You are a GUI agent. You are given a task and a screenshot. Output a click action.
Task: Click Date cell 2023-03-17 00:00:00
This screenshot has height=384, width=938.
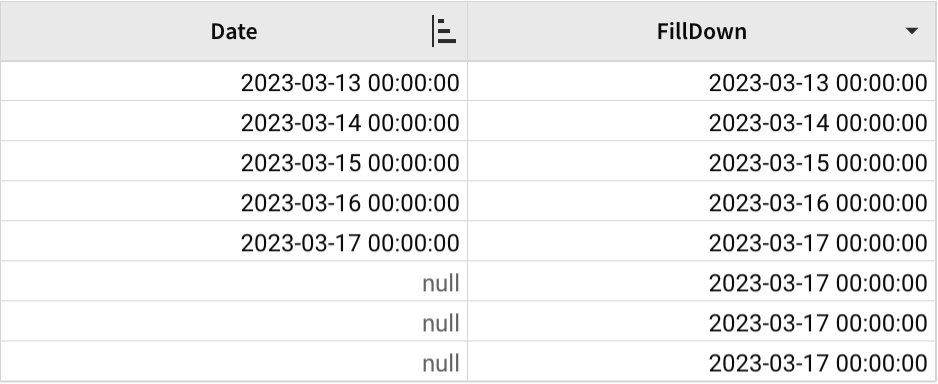[234, 242]
